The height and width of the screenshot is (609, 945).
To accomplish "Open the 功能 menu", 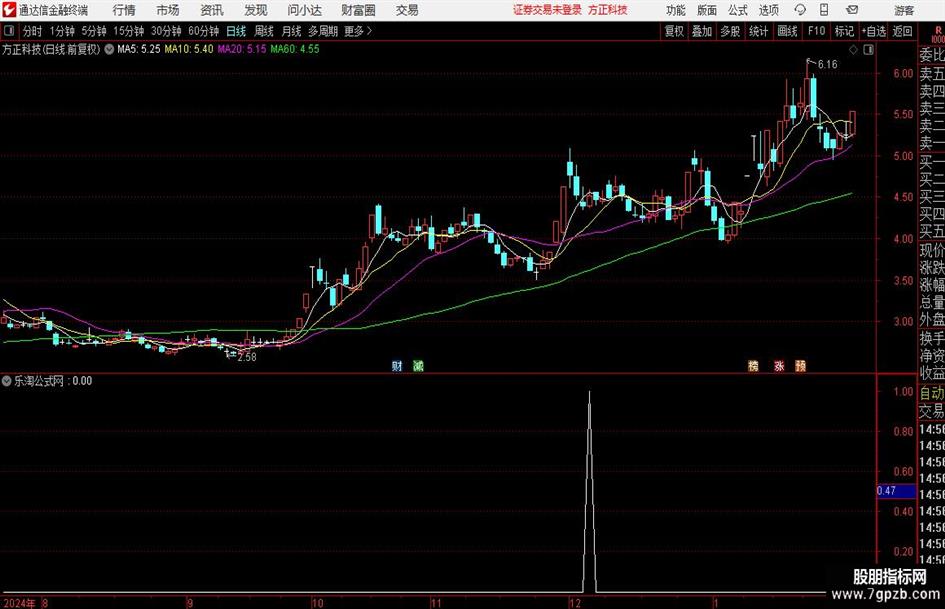I will 676,10.
